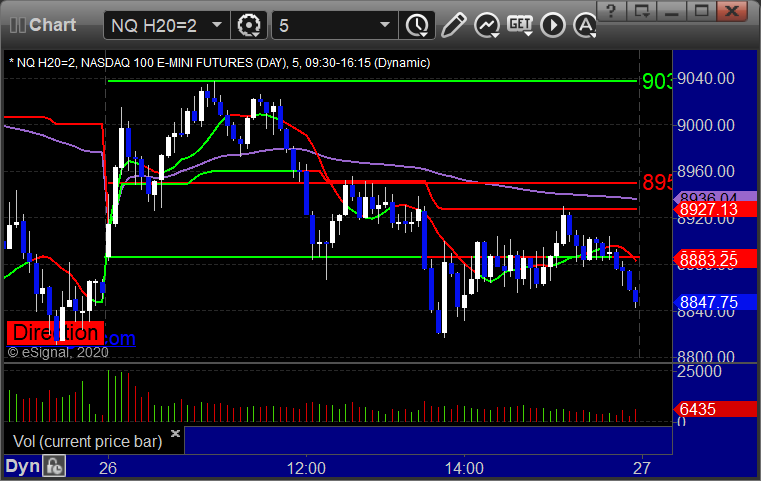Click the 8927.13 red price label
This screenshot has width=761, height=481.
click(715, 209)
